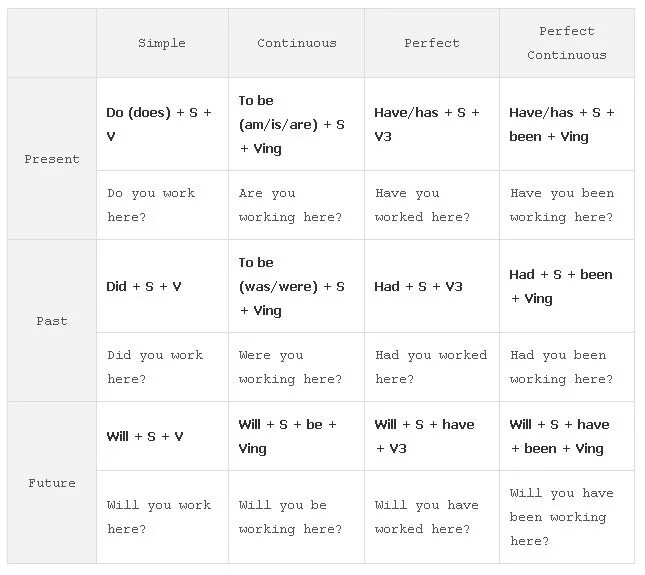
Task: Click the example 'Do you work here?'
Action: pyautogui.click(x=151, y=205)
